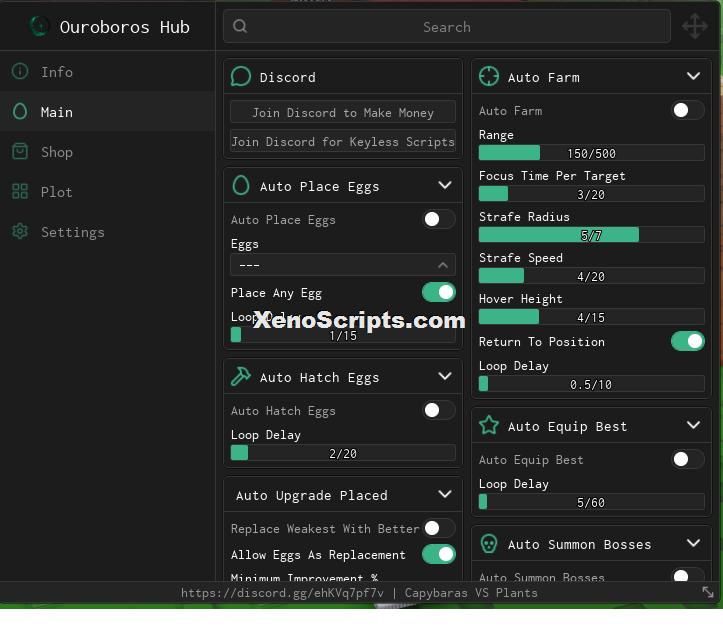Click the hammer icon in Auto Hatch Eggs header
Viewport: 723px width, 639px height.
[x=241, y=377]
